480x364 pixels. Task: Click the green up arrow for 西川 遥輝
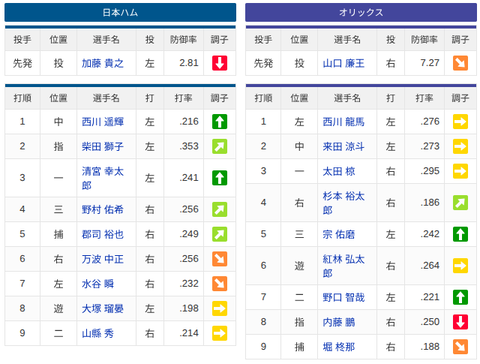click(220, 122)
